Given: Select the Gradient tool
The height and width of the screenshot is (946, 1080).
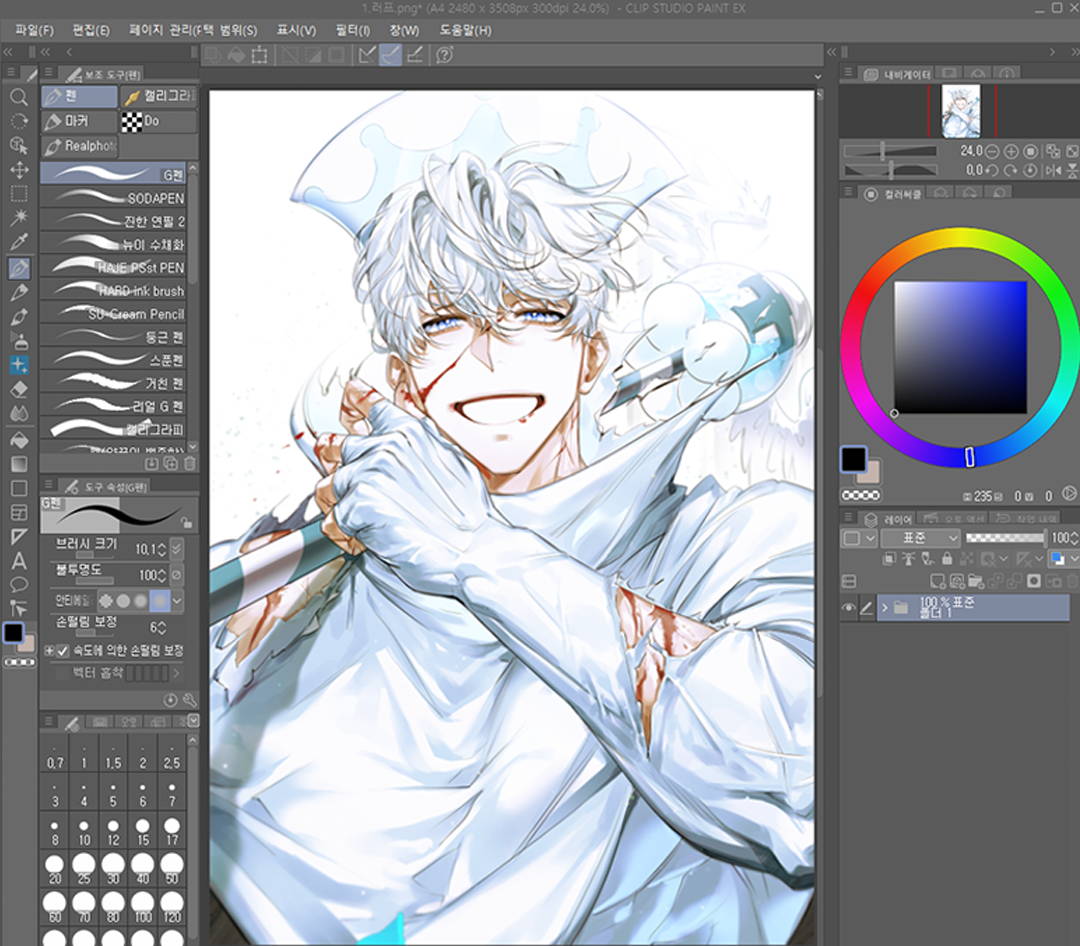Looking at the screenshot, I should [19, 464].
